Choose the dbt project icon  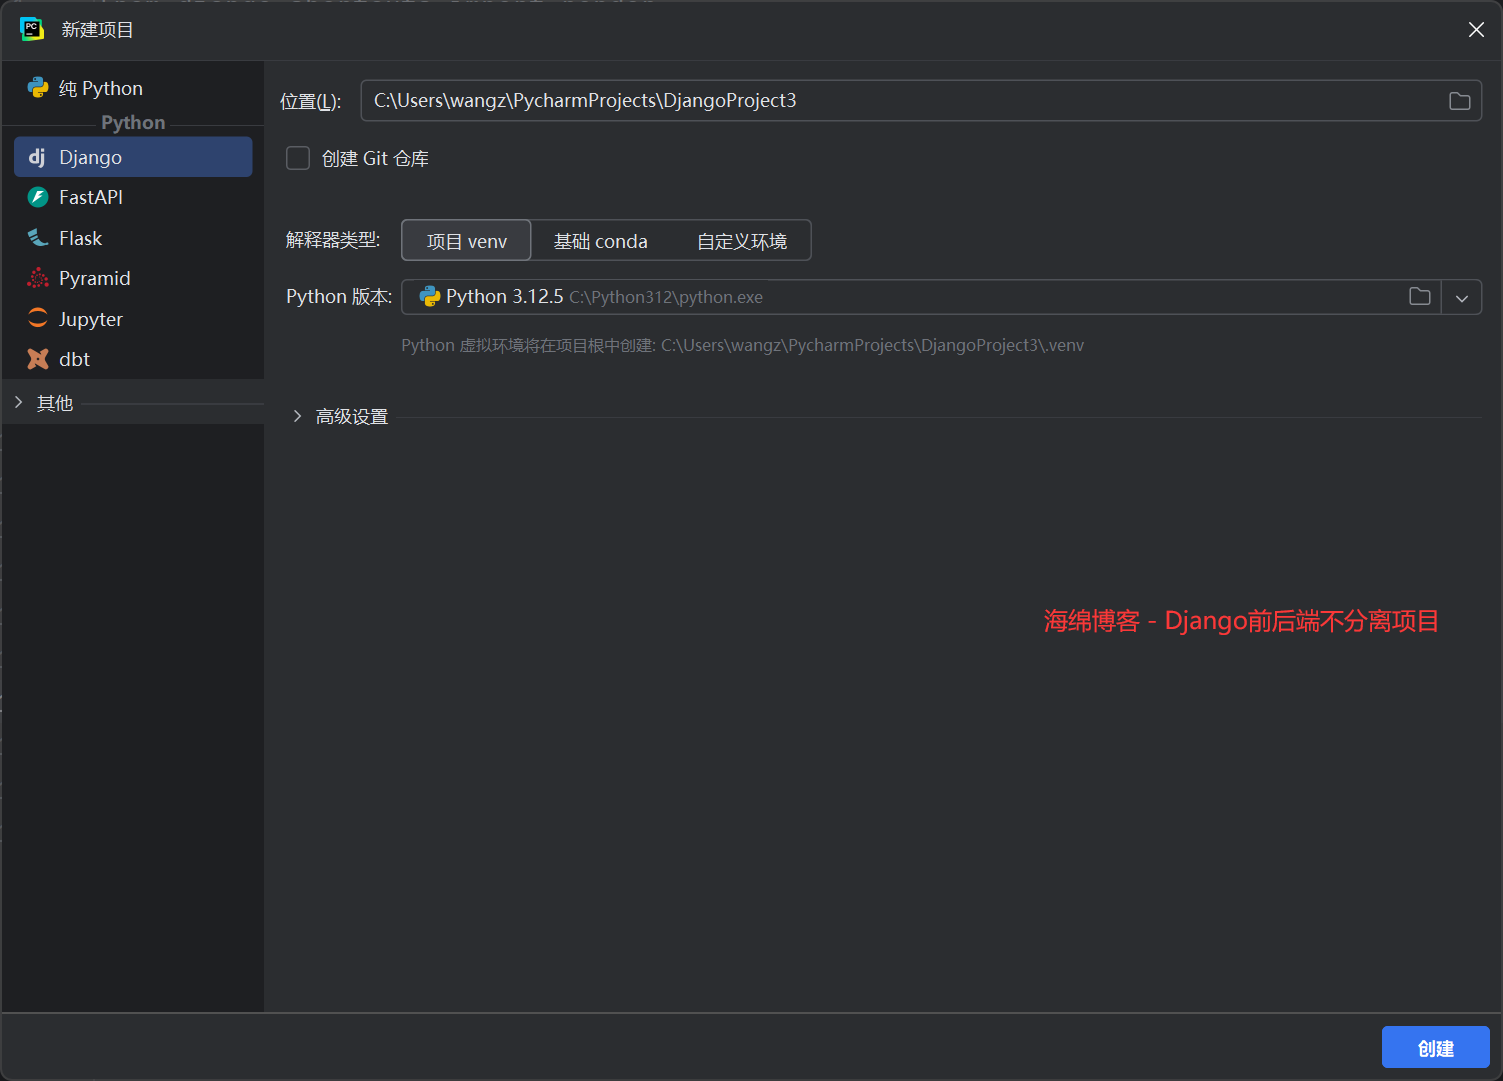(x=38, y=359)
